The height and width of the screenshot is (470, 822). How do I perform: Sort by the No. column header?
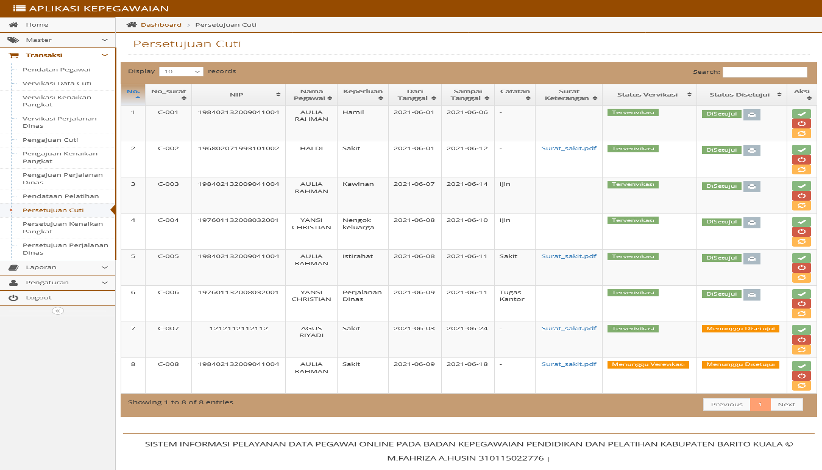click(x=133, y=95)
